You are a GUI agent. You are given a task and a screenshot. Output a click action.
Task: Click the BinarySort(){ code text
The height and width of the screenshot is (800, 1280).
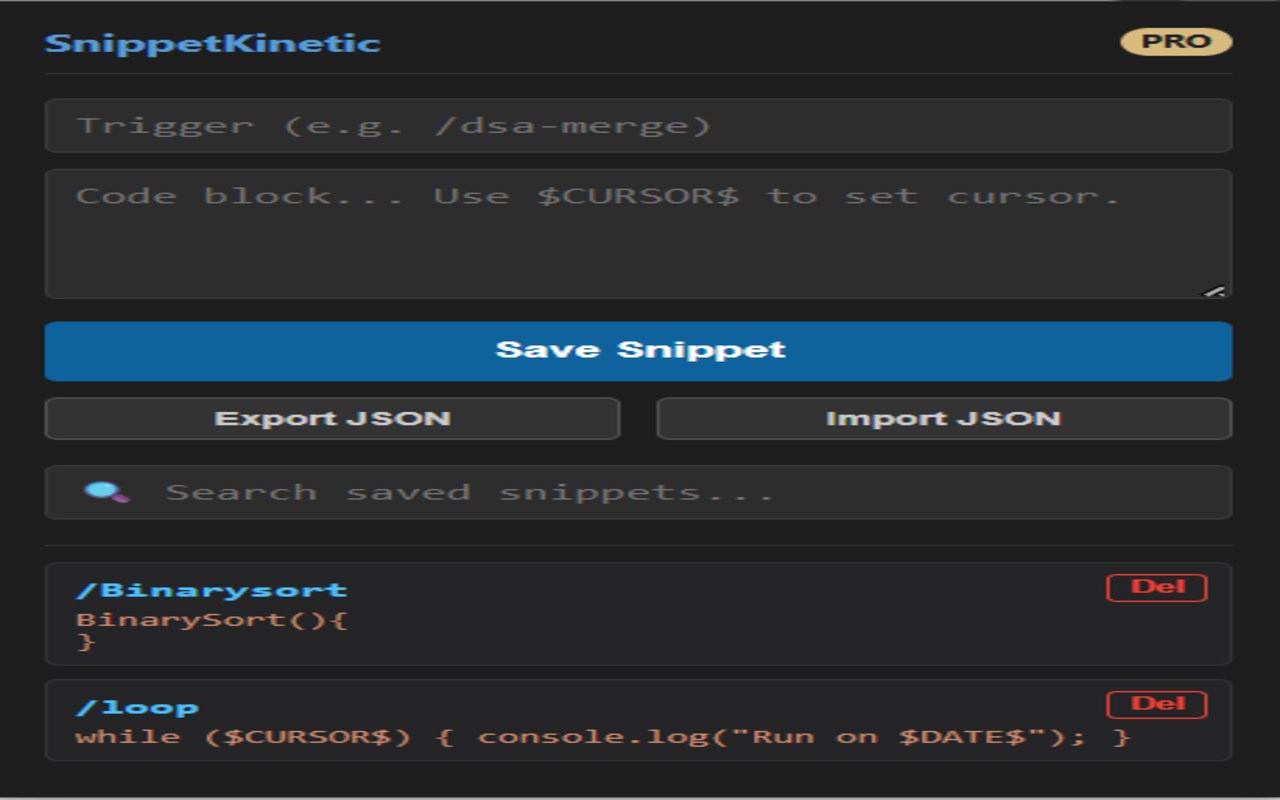(212, 620)
